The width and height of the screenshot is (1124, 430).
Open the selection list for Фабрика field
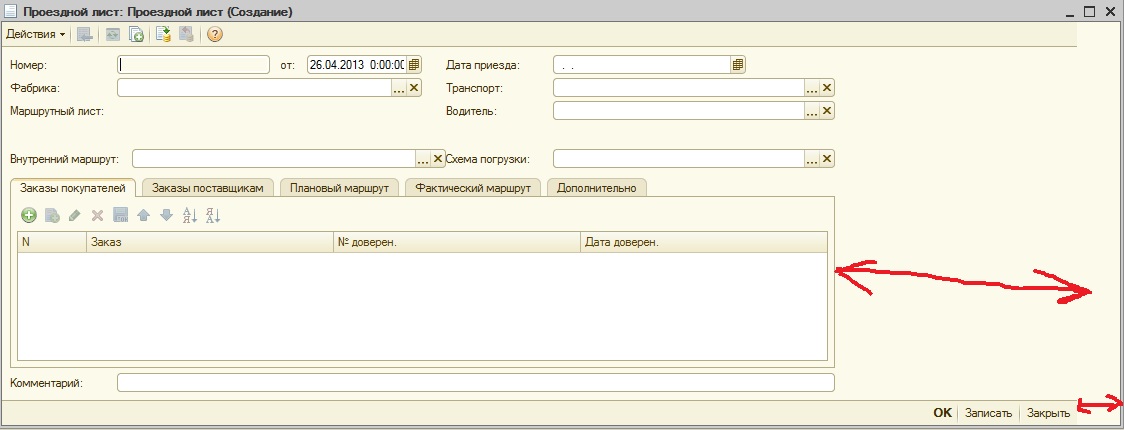click(x=398, y=88)
